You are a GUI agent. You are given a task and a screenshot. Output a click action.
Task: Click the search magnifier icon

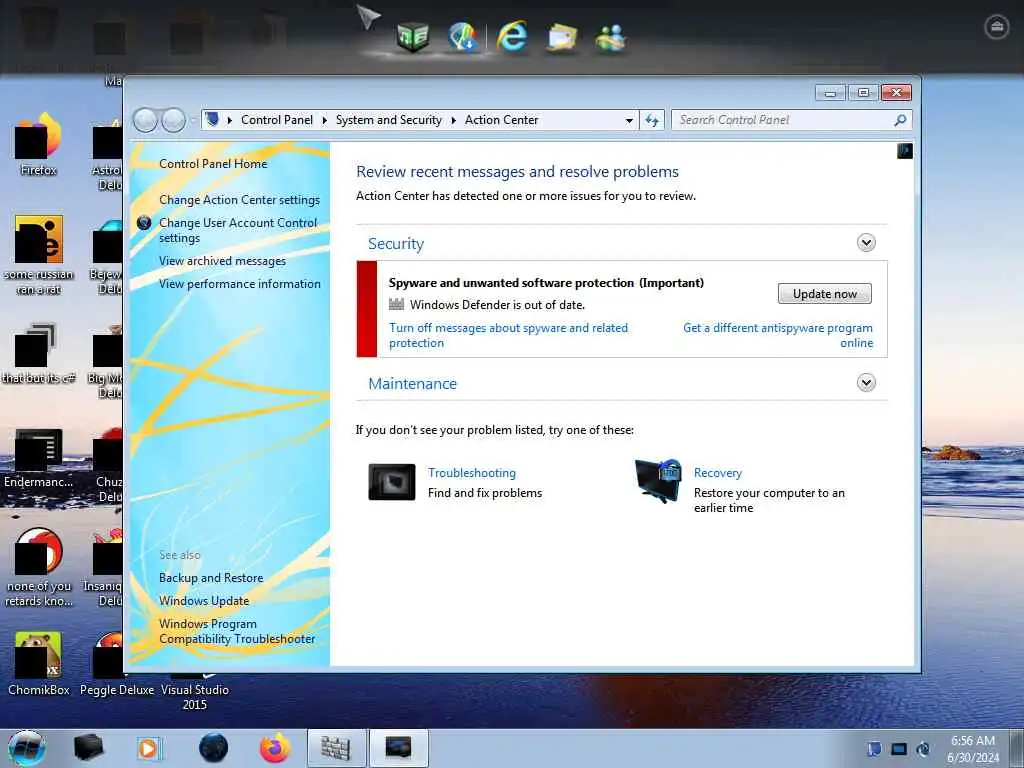point(900,120)
